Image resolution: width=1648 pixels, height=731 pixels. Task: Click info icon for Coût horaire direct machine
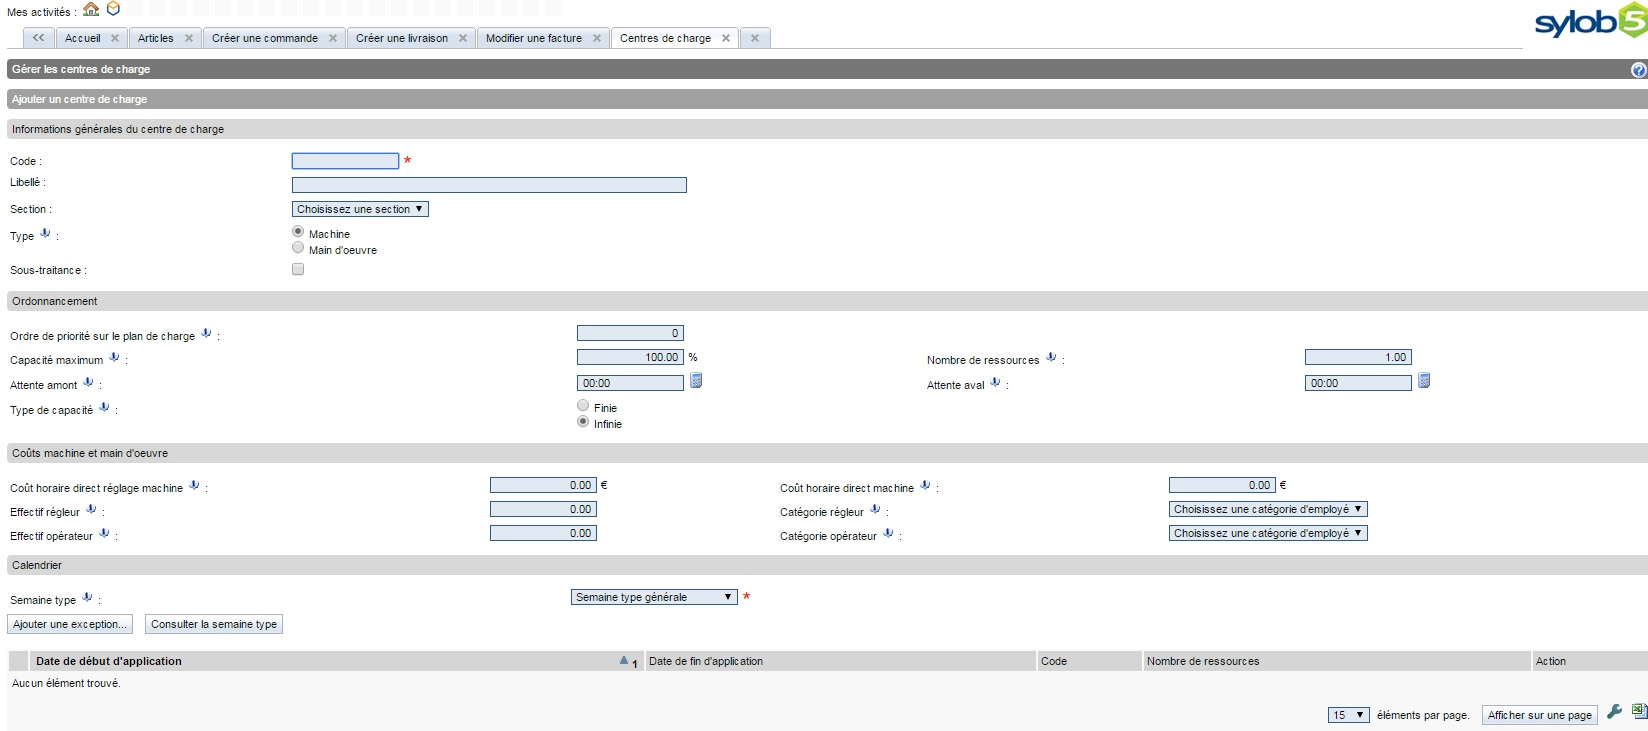925,486
